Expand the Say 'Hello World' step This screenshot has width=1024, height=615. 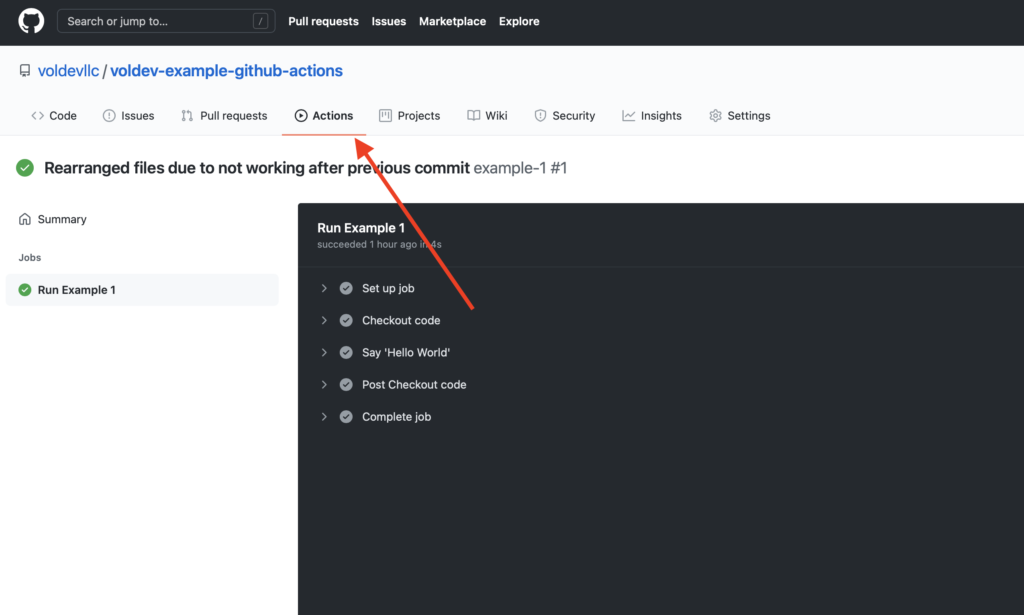pyautogui.click(x=323, y=352)
